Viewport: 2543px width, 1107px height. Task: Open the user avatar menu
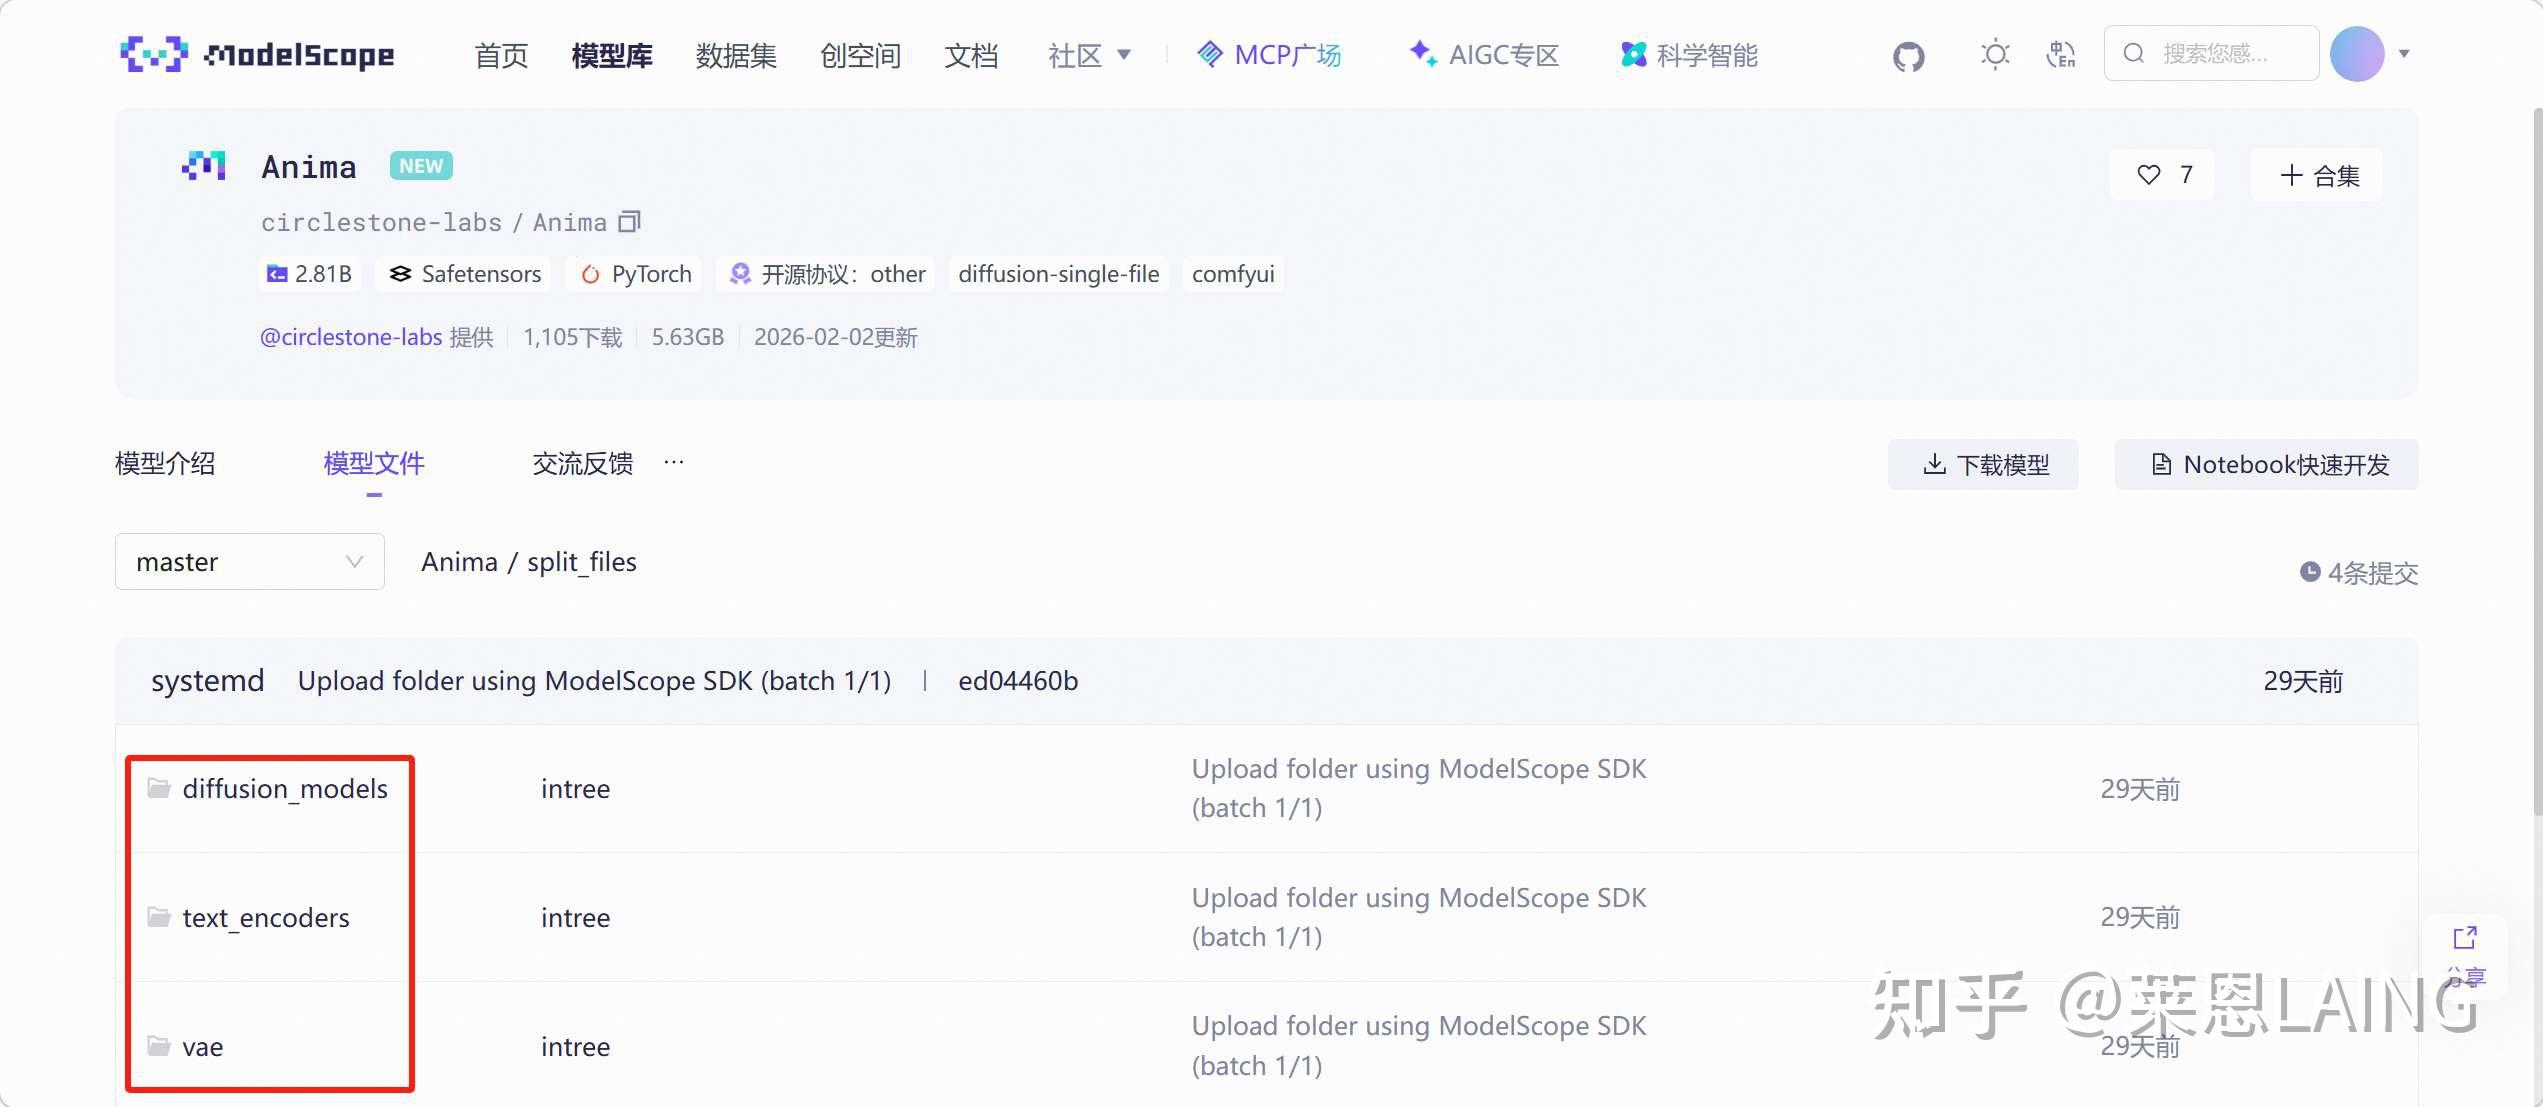2357,54
